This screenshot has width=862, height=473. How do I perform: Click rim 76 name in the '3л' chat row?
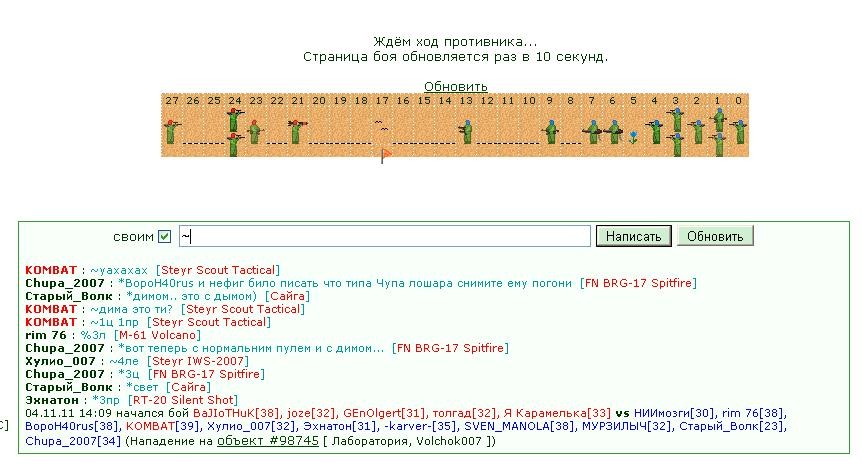pyautogui.click(x=46, y=335)
